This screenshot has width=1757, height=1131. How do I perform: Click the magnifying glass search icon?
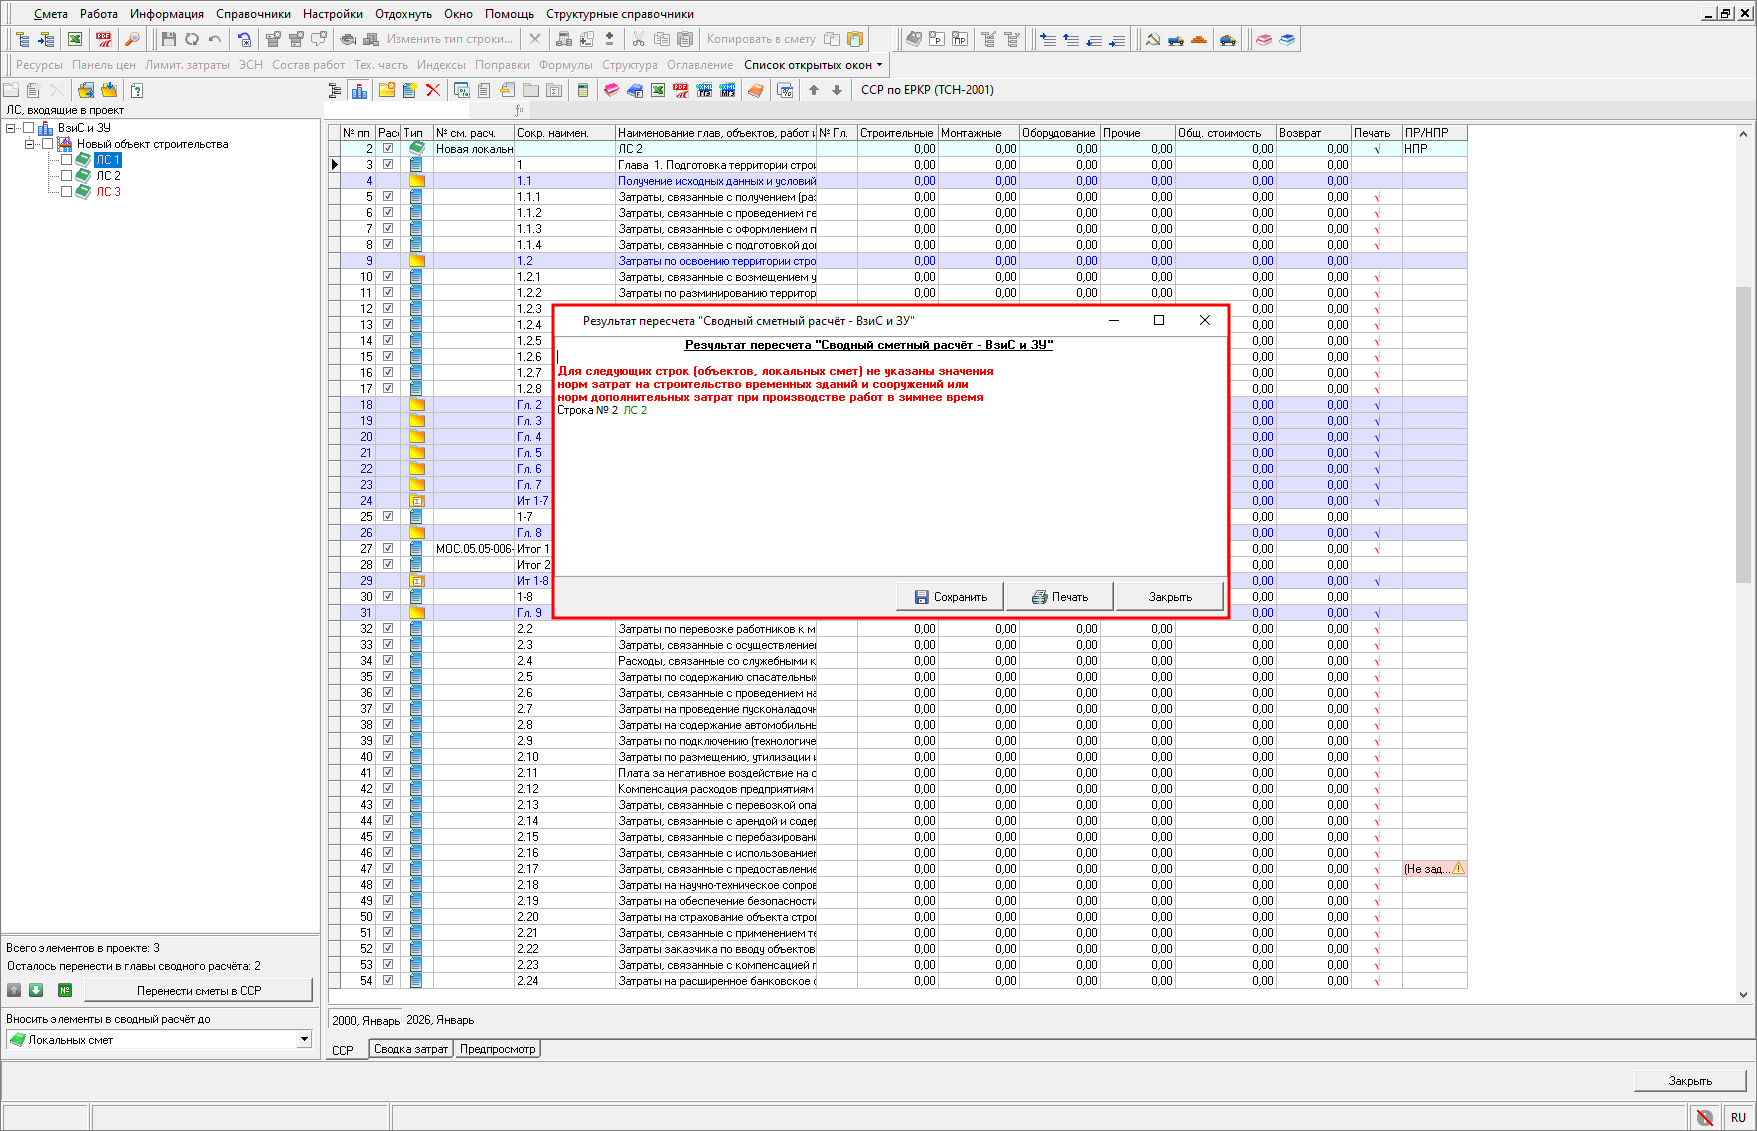132,39
